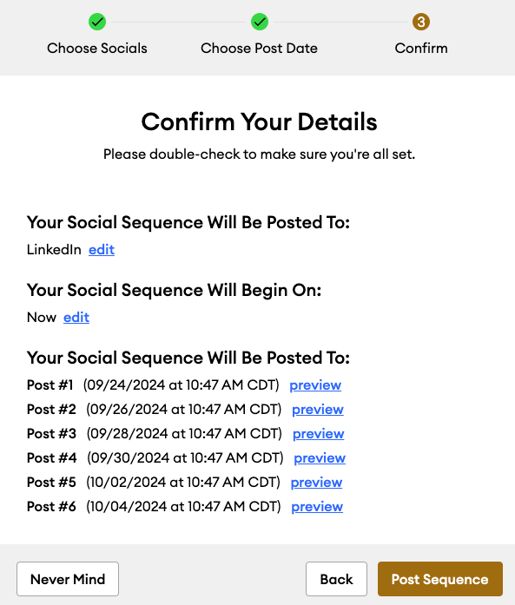Viewport: 515px width, 605px height.
Task: Select the Confirm step label
Action: tap(421, 48)
